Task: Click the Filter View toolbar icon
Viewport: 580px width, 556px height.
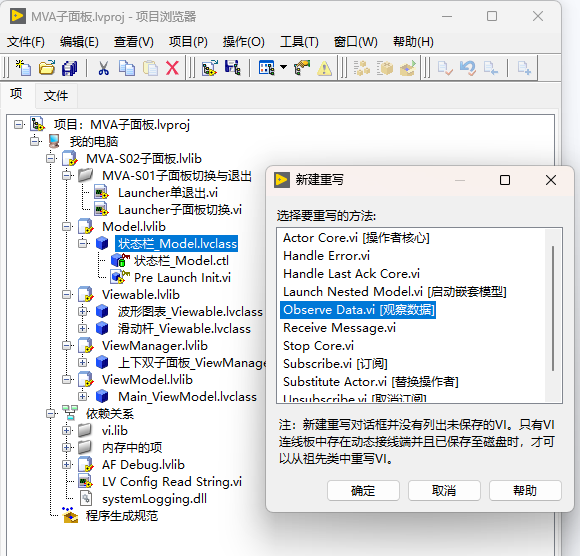Action: [x=267, y=68]
